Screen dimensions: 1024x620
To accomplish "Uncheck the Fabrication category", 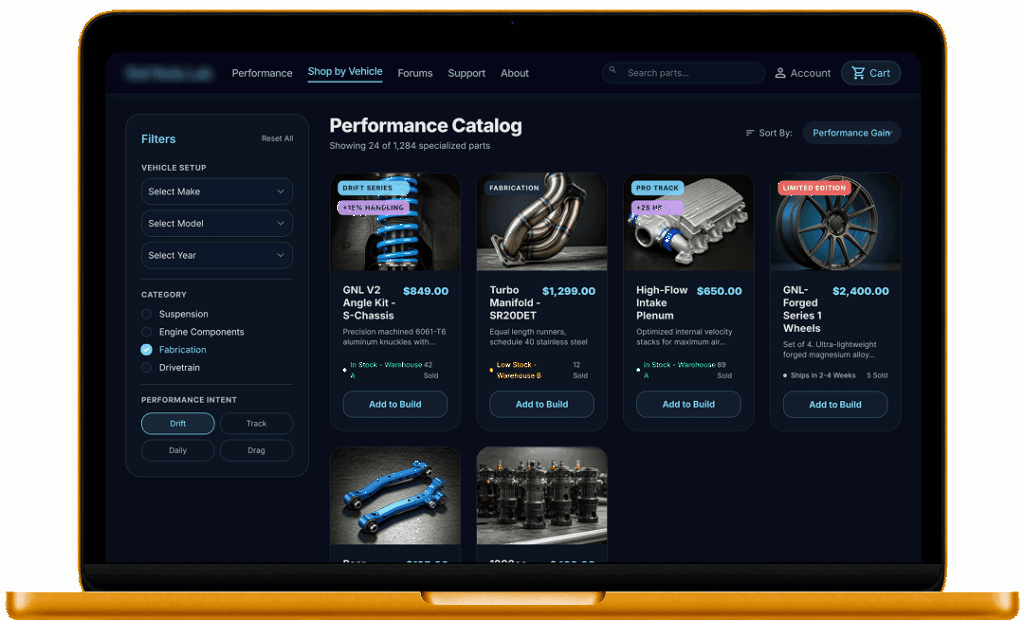I will pyautogui.click(x=146, y=350).
